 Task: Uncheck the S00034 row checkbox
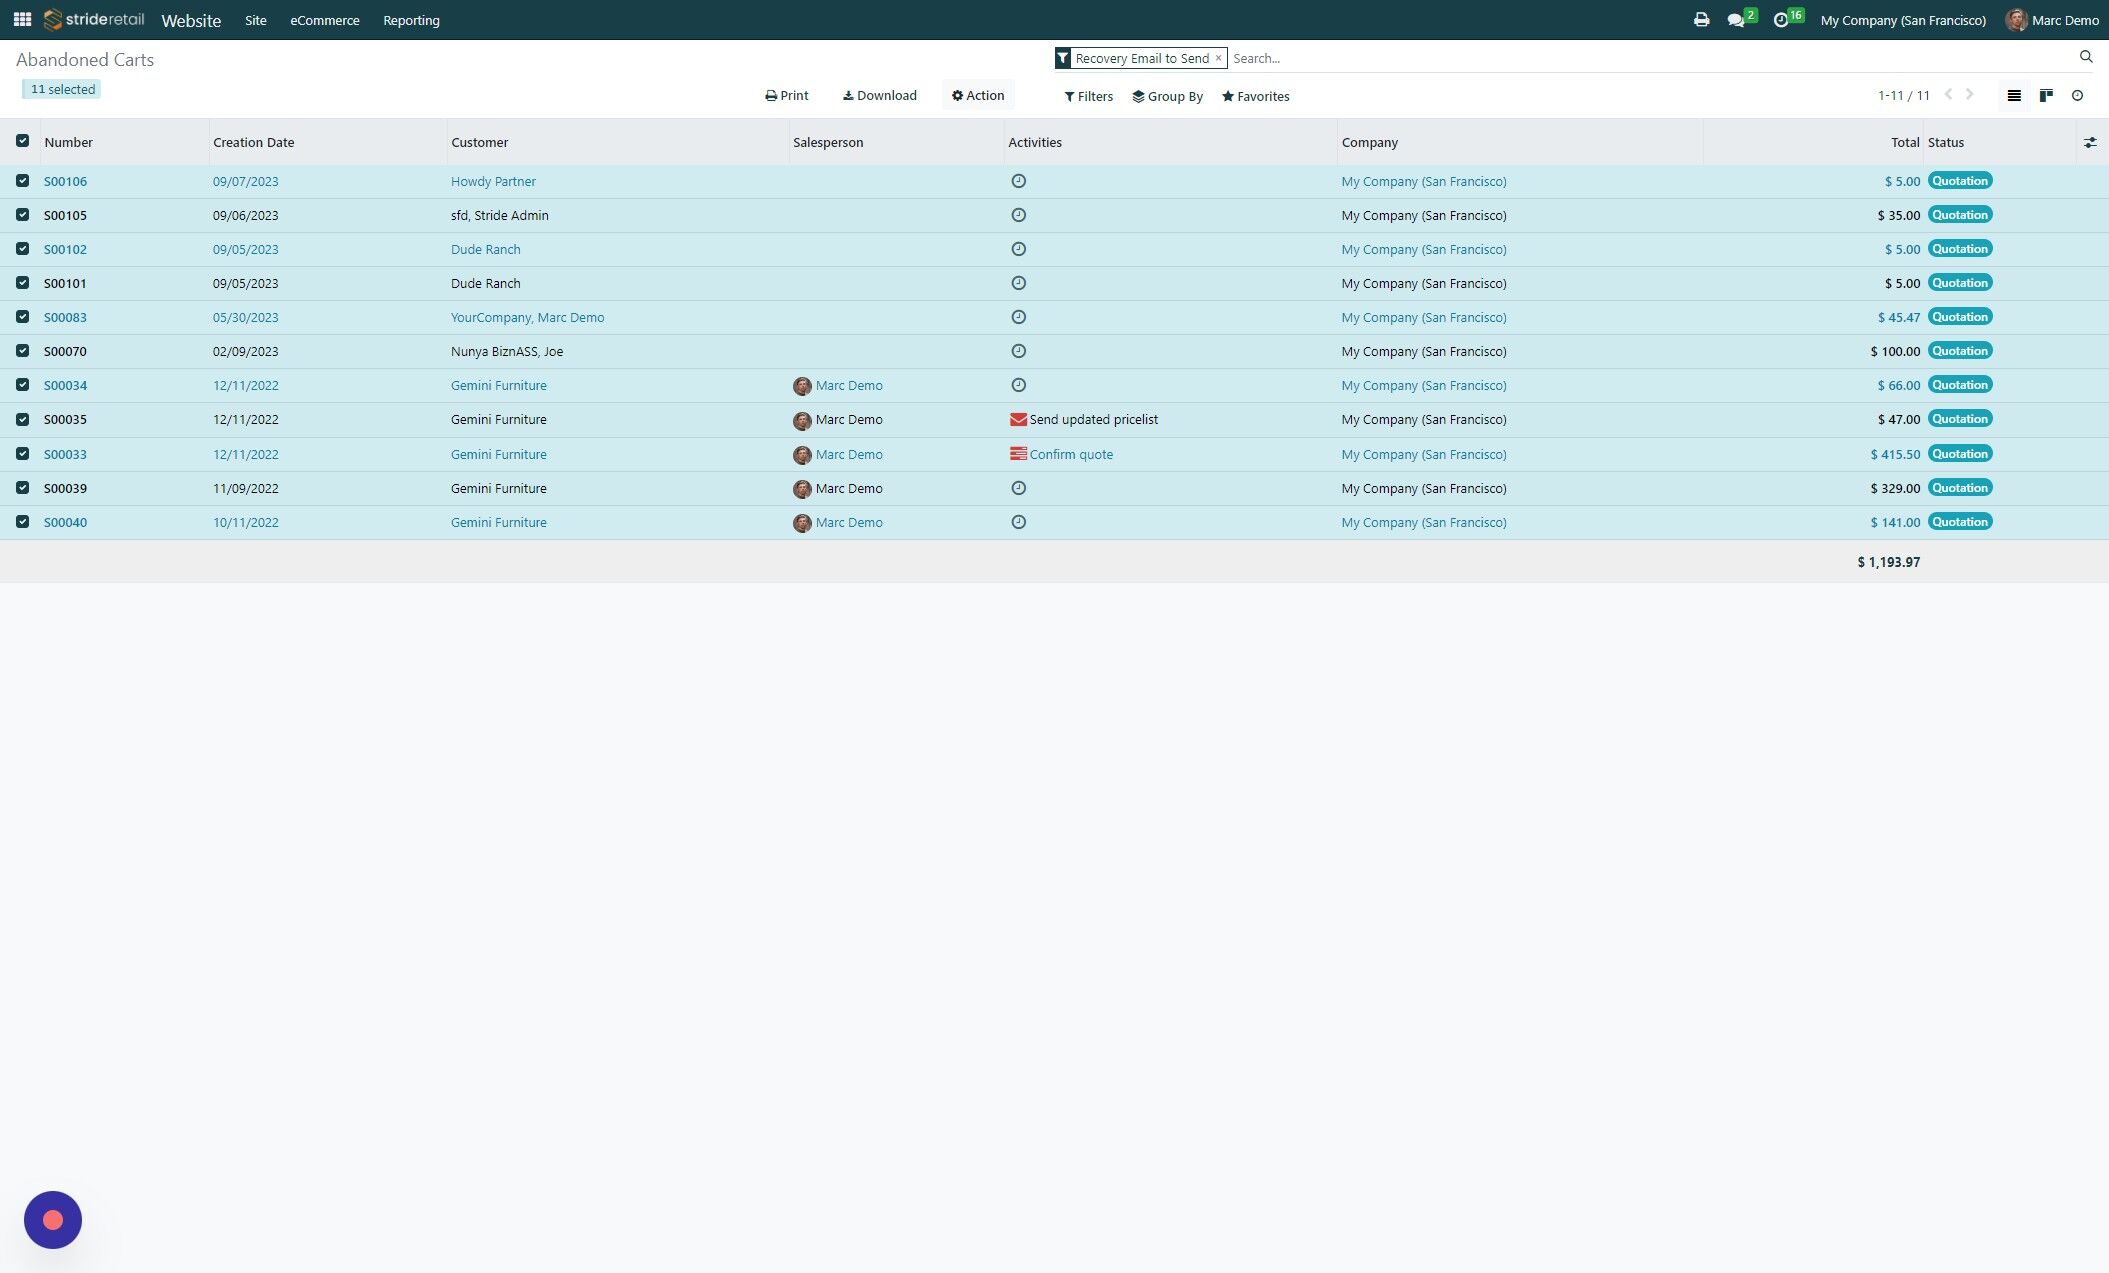(x=22, y=385)
